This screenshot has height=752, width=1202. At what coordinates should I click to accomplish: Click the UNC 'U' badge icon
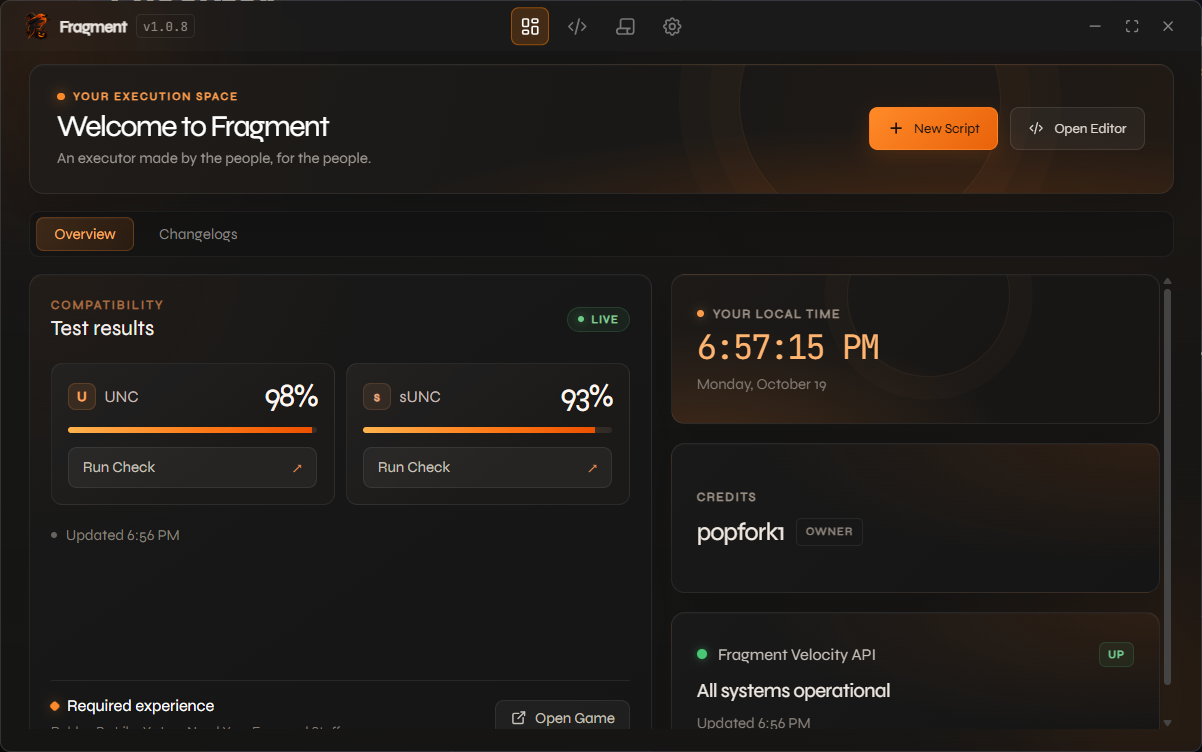[x=82, y=397]
